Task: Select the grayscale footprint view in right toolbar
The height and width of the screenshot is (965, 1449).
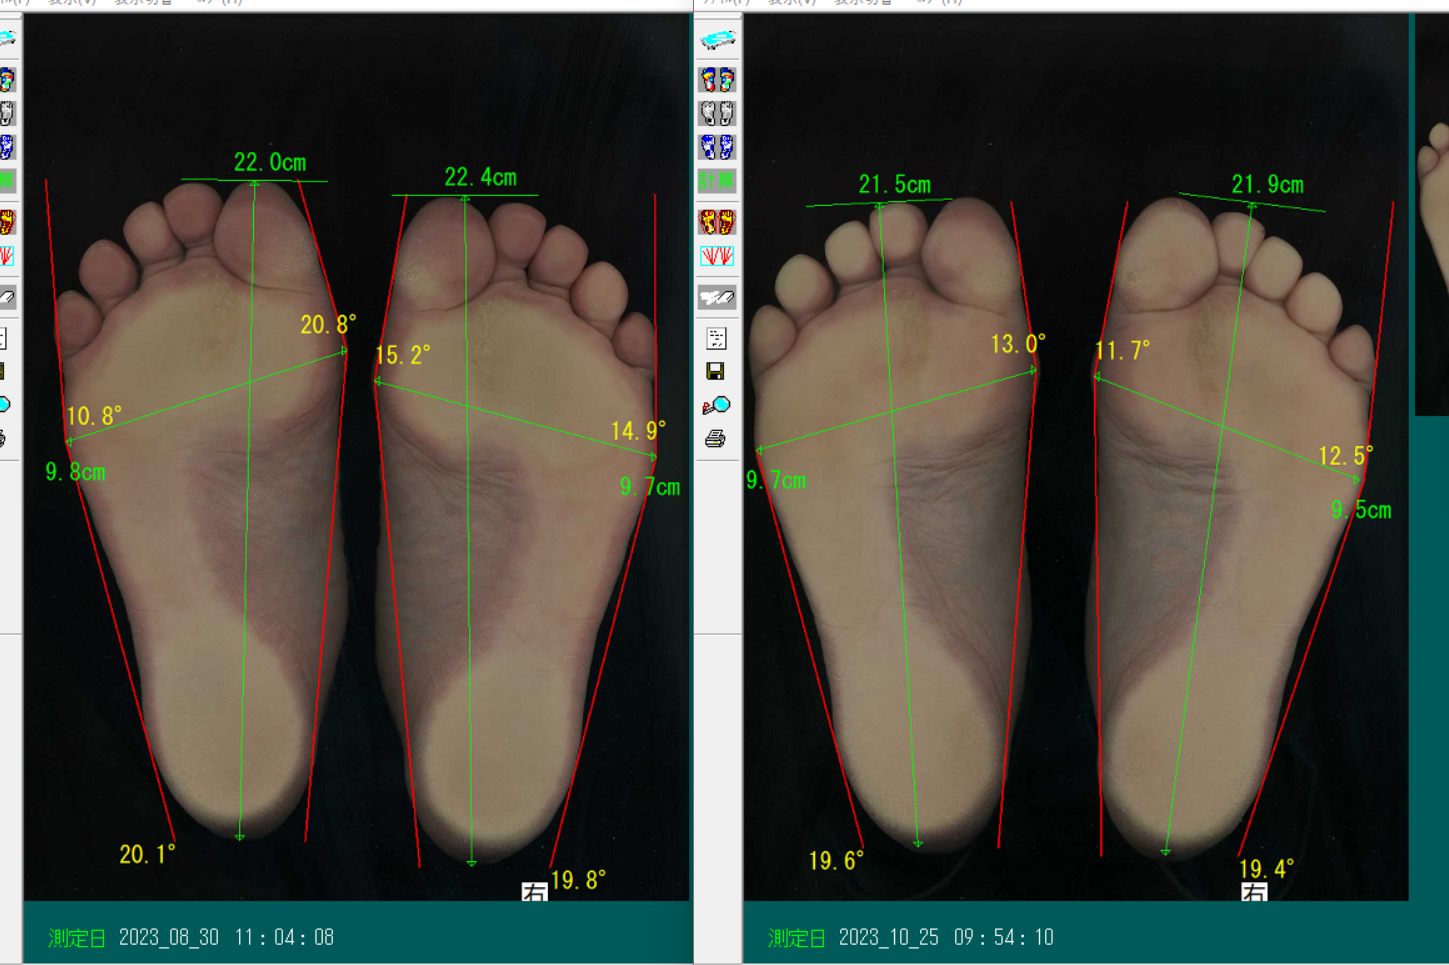Action: coord(717,113)
